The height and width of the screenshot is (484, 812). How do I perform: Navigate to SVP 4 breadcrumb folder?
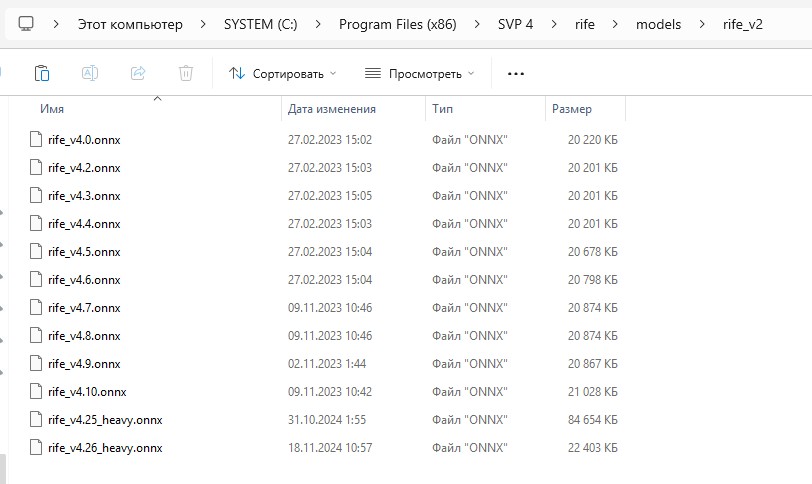coord(516,24)
